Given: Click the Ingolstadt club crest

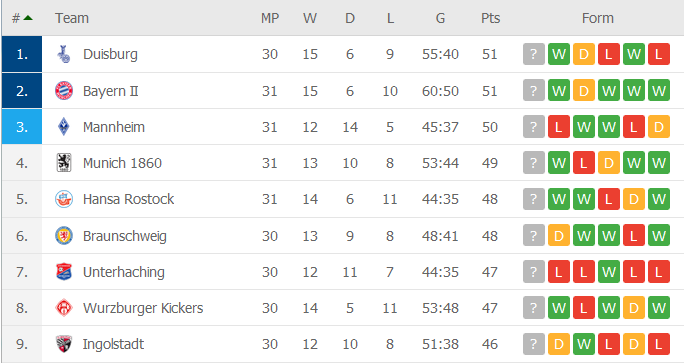Looking at the screenshot, I should 64,344.
